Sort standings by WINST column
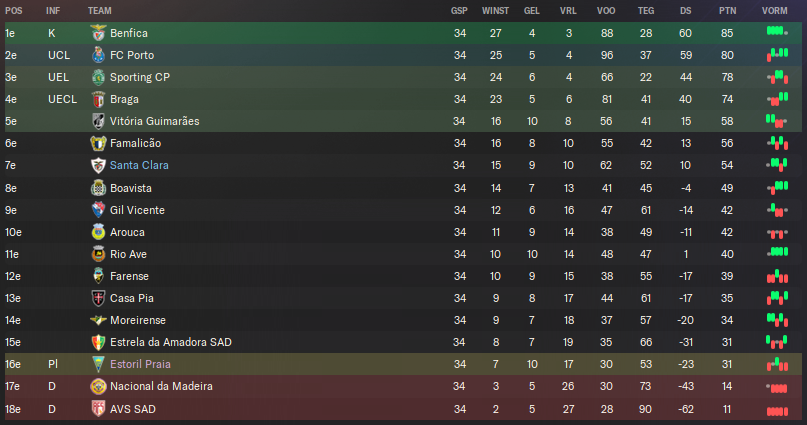 pyautogui.click(x=495, y=11)
